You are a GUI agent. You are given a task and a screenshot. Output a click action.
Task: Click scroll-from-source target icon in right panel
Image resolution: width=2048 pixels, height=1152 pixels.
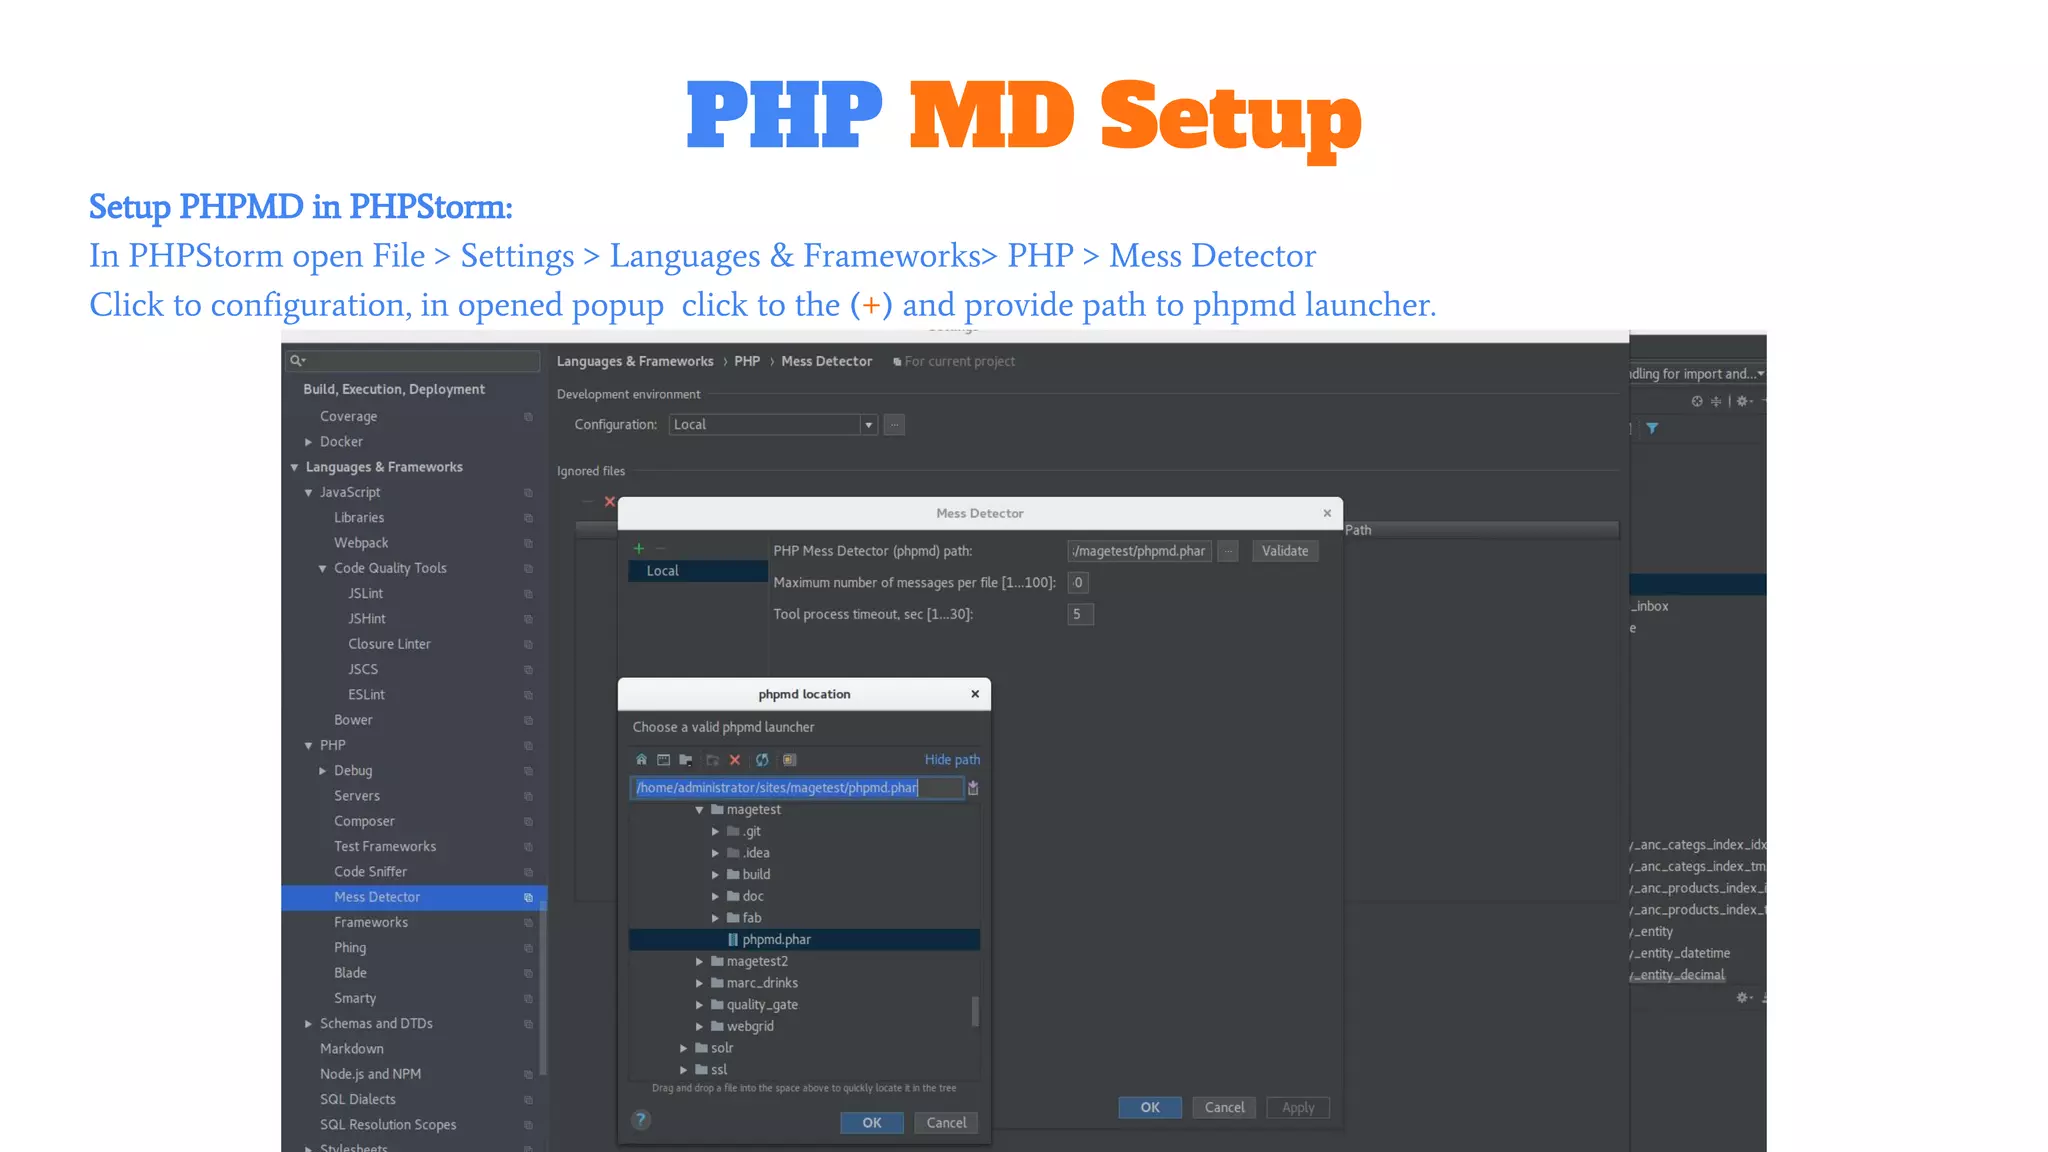1697,401
